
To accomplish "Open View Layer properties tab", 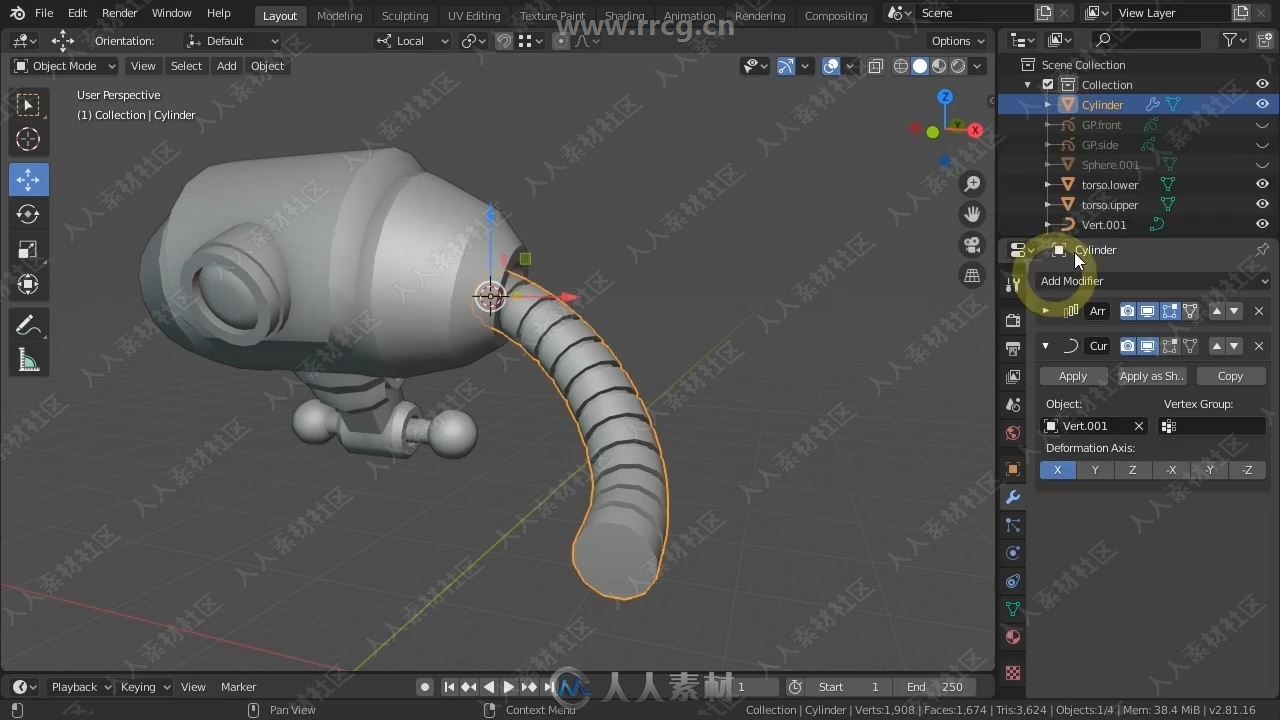I will 1013,377.
